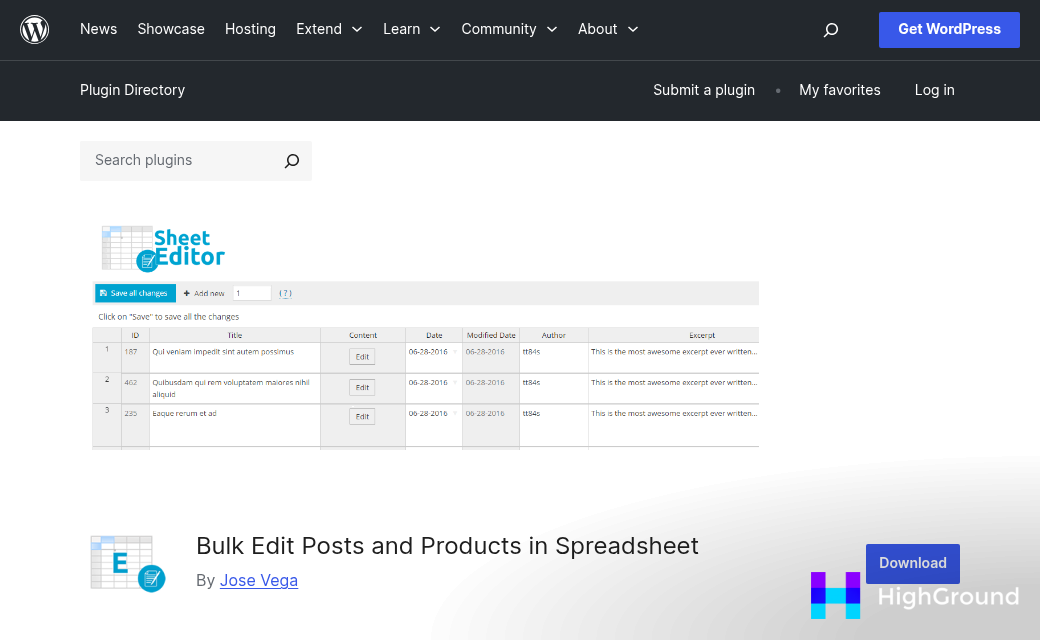Open the About dropdown chevron
Image resolution: width=1040 pixels, height=640 pixels.
point(632,29)
